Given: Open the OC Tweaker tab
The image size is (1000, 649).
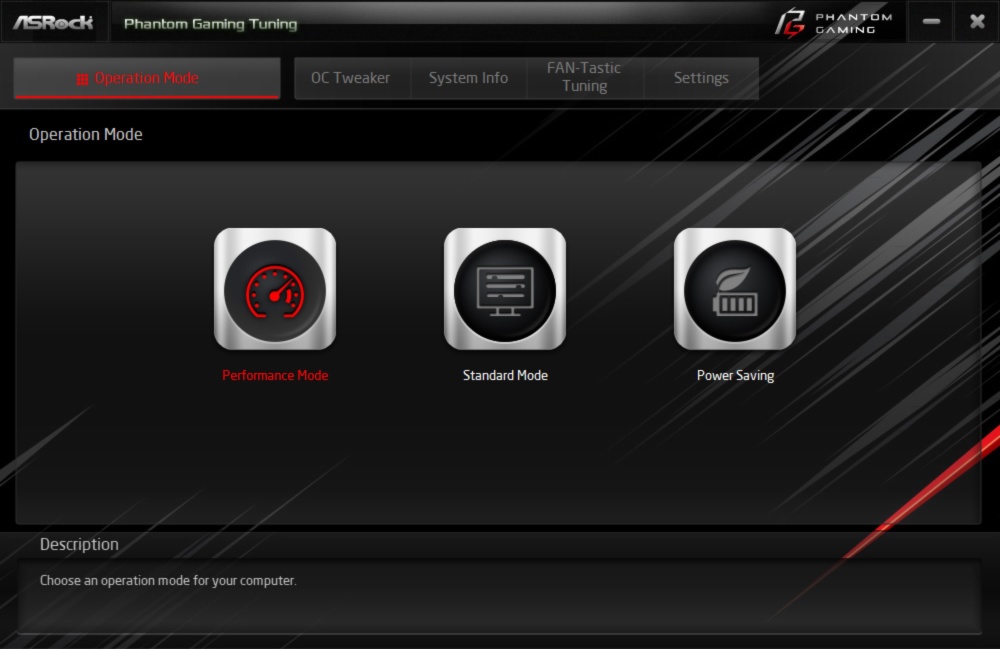Looking at the screenshot, I should [x=352, y=78].
